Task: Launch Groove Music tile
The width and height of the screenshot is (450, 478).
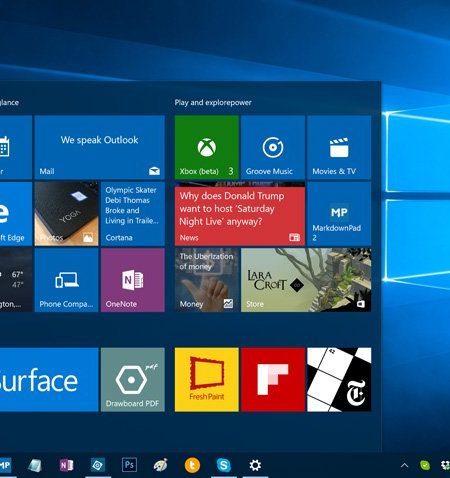Action: coord(273,147)
